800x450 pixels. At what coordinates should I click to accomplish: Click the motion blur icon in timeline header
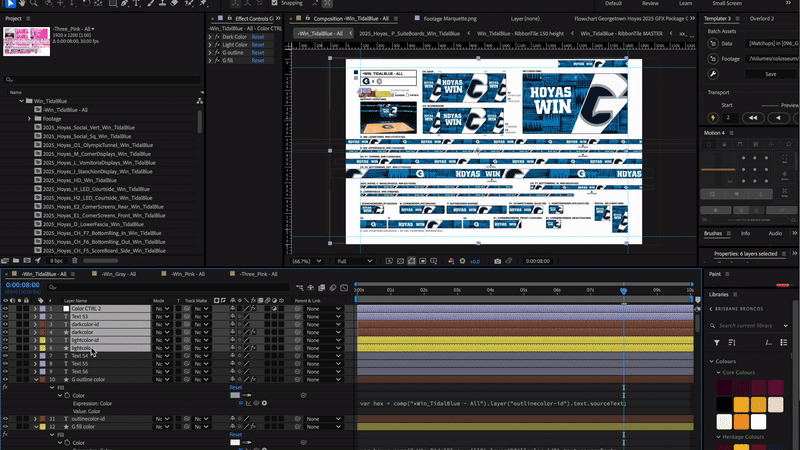[x=333, y=288]
